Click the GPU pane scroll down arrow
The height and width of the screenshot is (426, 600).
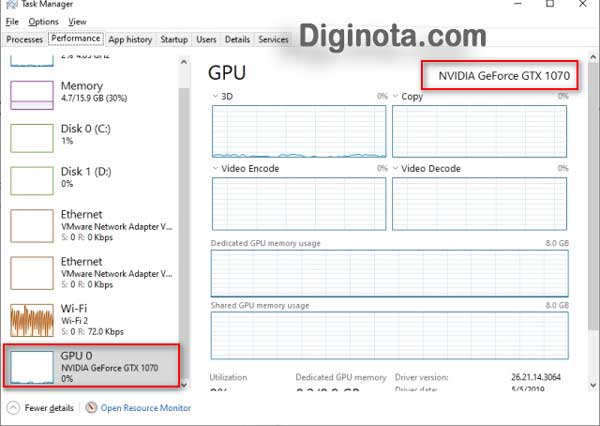[x=593, y=385]
